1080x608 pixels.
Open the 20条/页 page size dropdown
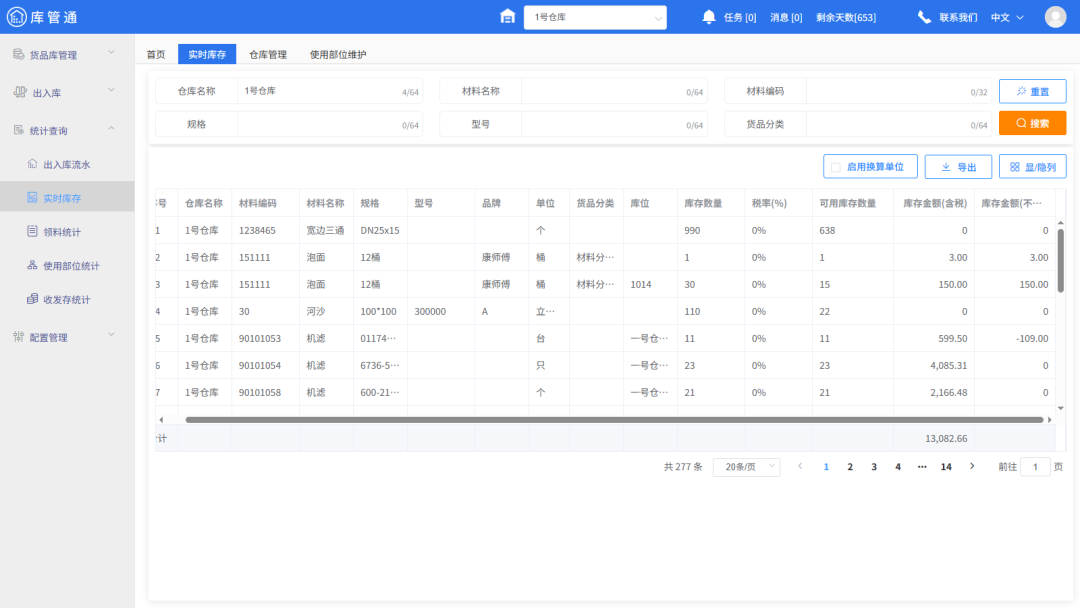point(747,467)
